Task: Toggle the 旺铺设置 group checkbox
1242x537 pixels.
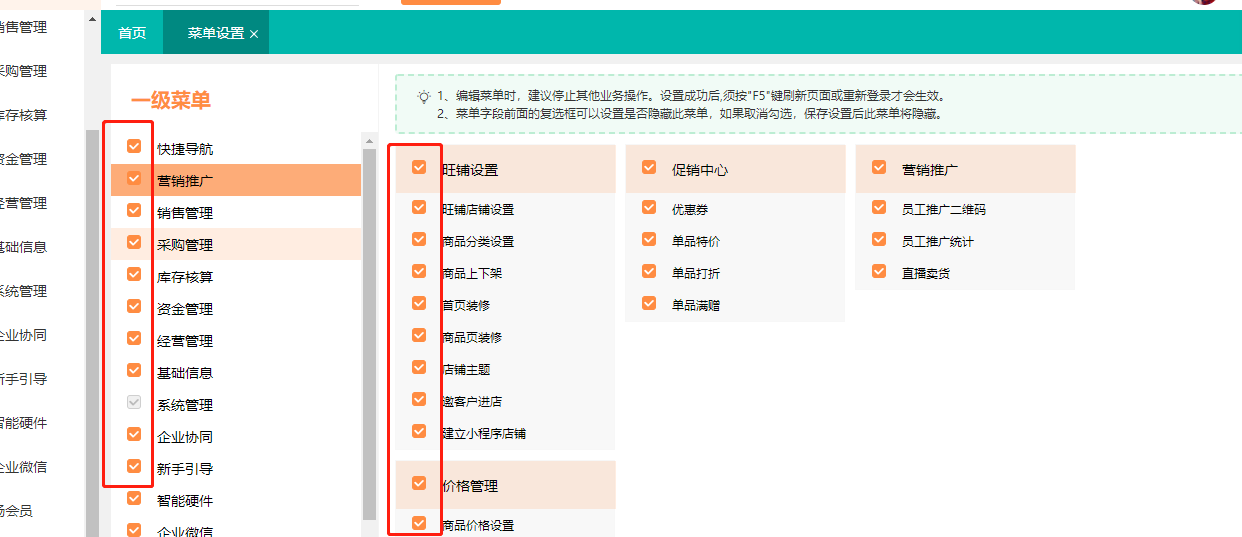Action: point(419,168)
